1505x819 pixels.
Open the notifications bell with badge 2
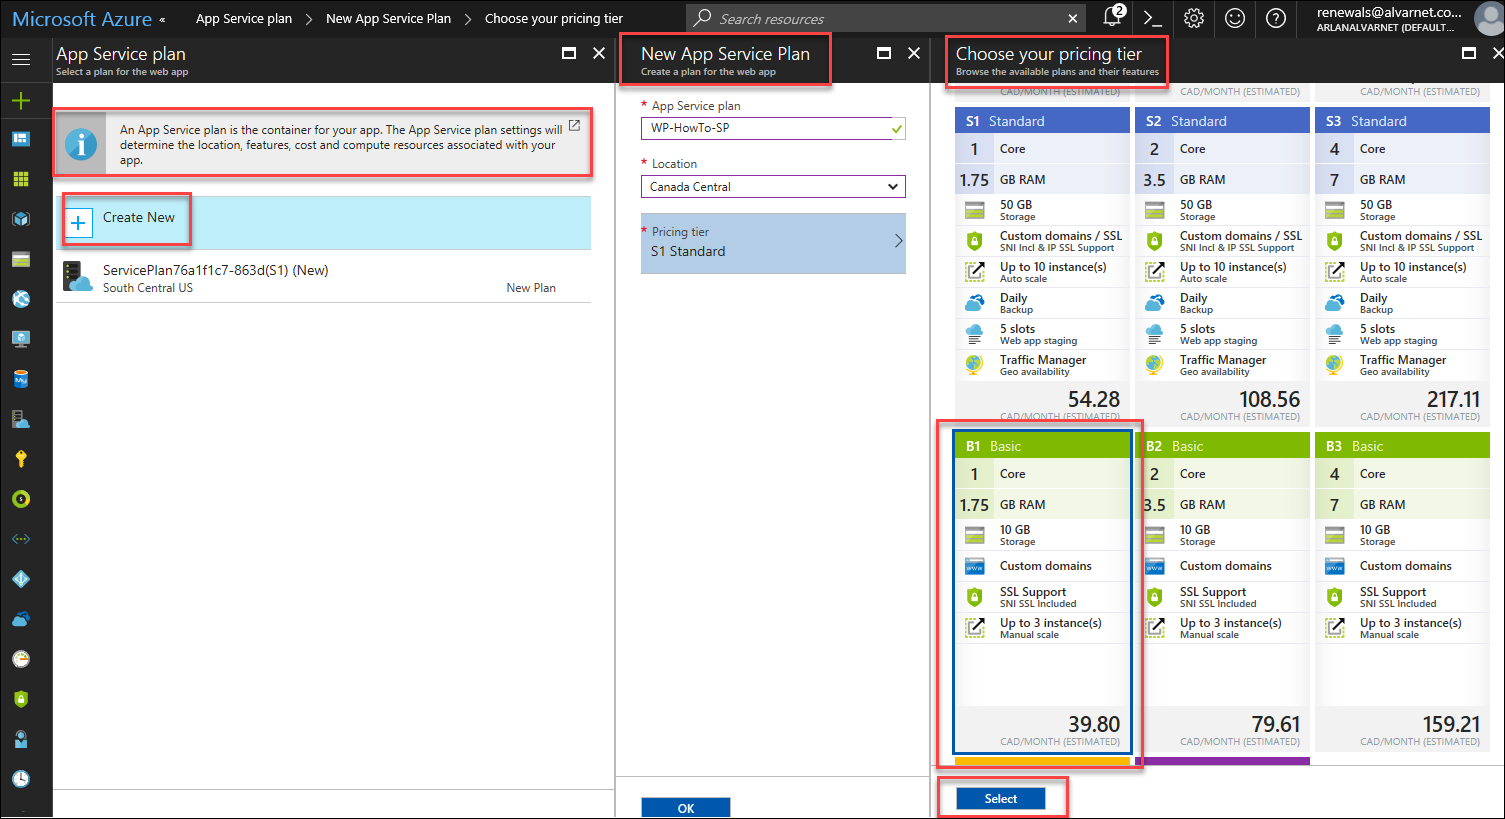pyautogui.click(x=1113, y=17)
